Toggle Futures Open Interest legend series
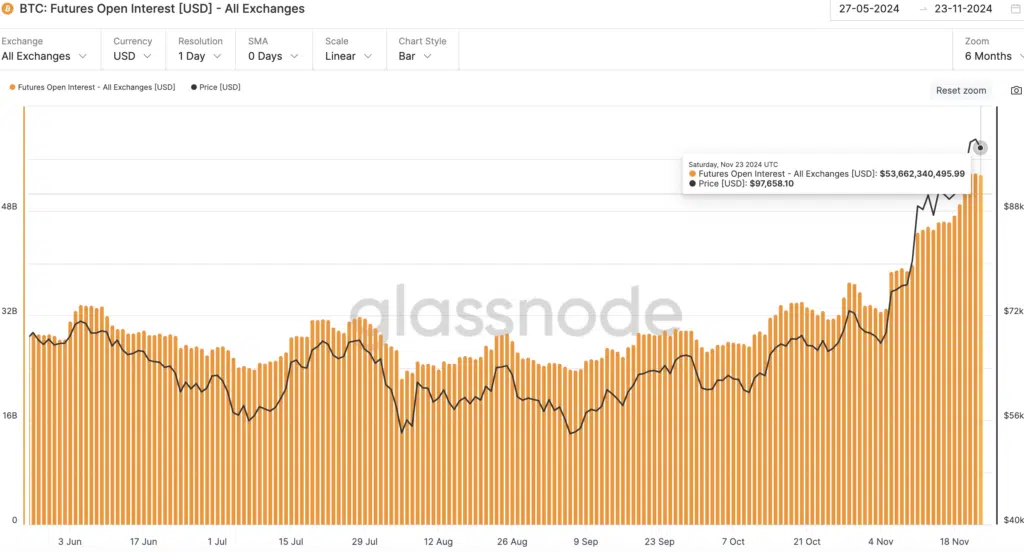The image size is (1024, 552). pos(96,87)
